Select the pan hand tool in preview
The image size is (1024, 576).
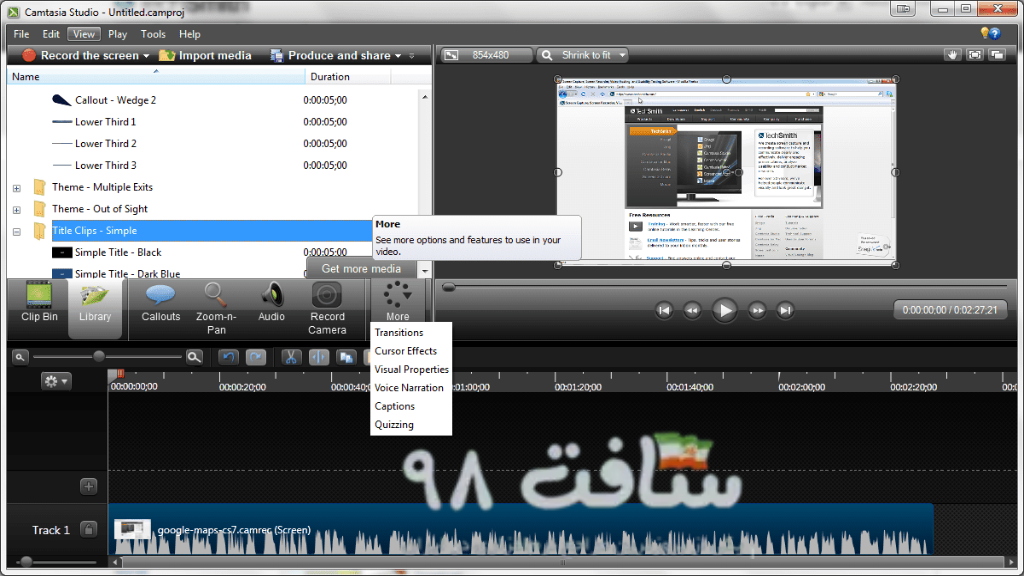(x=952, y=55)
